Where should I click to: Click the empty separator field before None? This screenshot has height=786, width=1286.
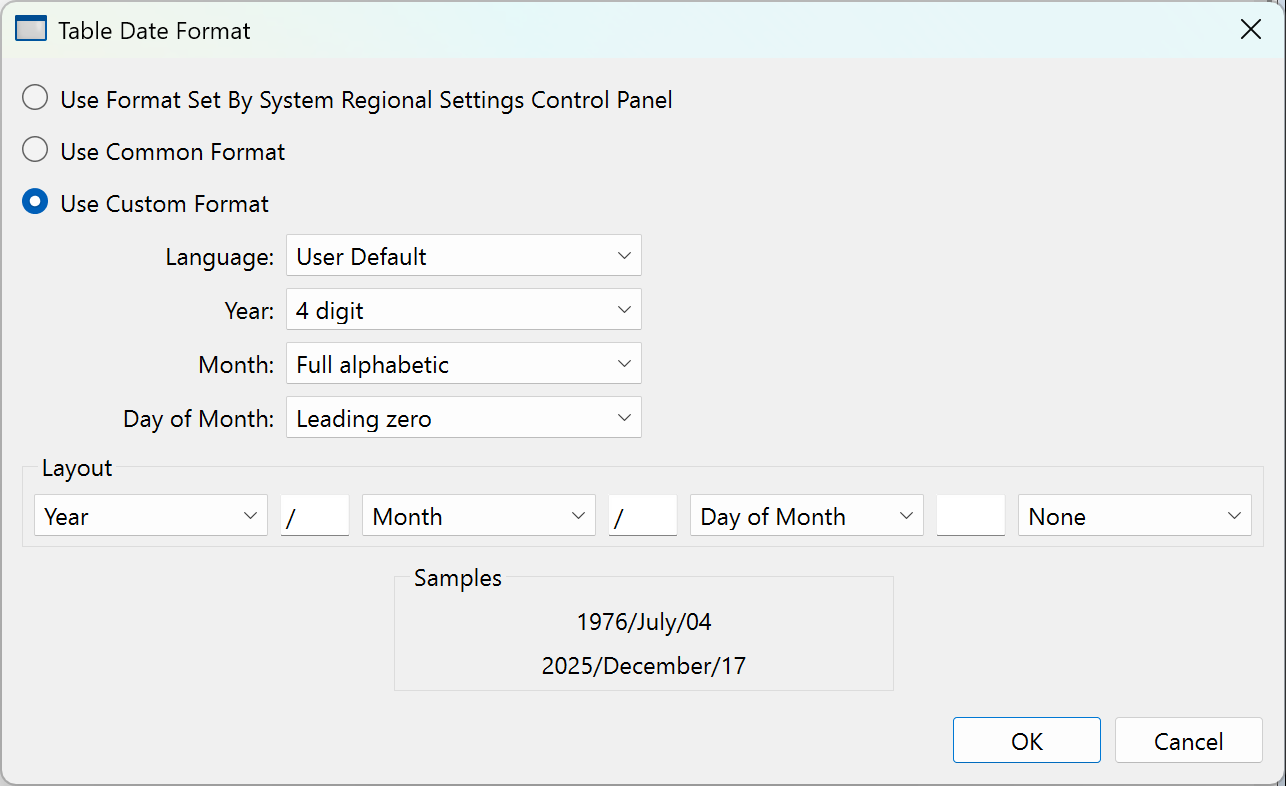click(970, 516)
